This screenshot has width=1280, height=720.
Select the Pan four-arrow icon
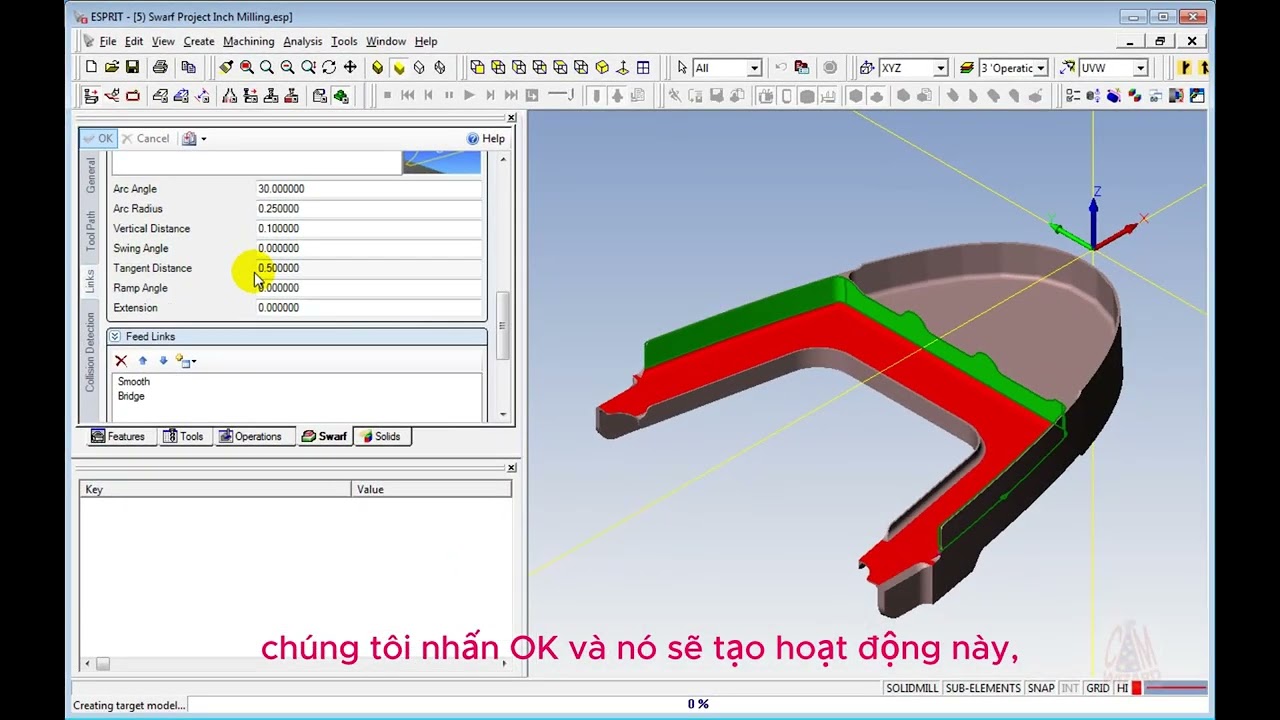point(350,67)
